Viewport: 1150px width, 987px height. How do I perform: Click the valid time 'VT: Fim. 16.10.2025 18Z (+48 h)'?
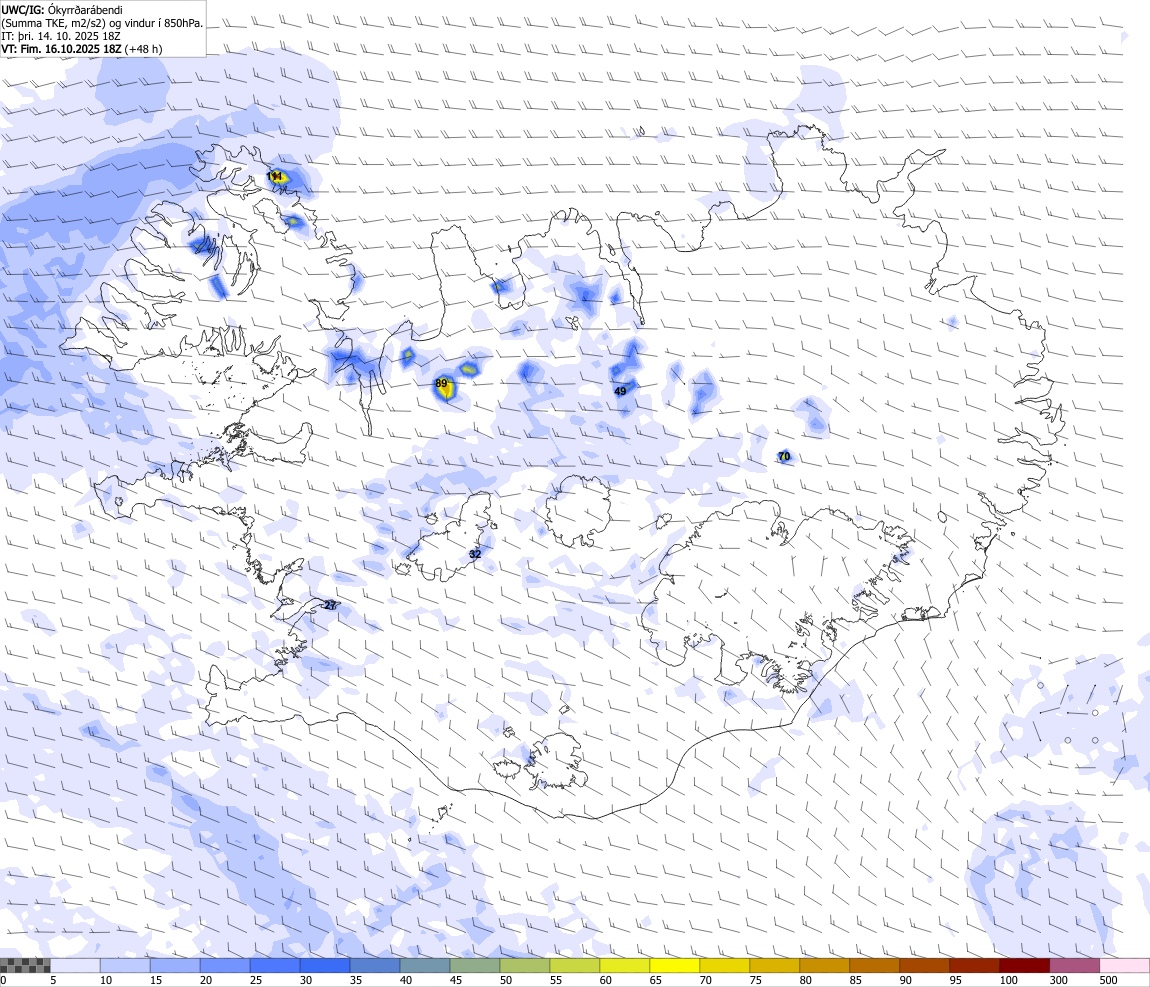click(82, 49)
